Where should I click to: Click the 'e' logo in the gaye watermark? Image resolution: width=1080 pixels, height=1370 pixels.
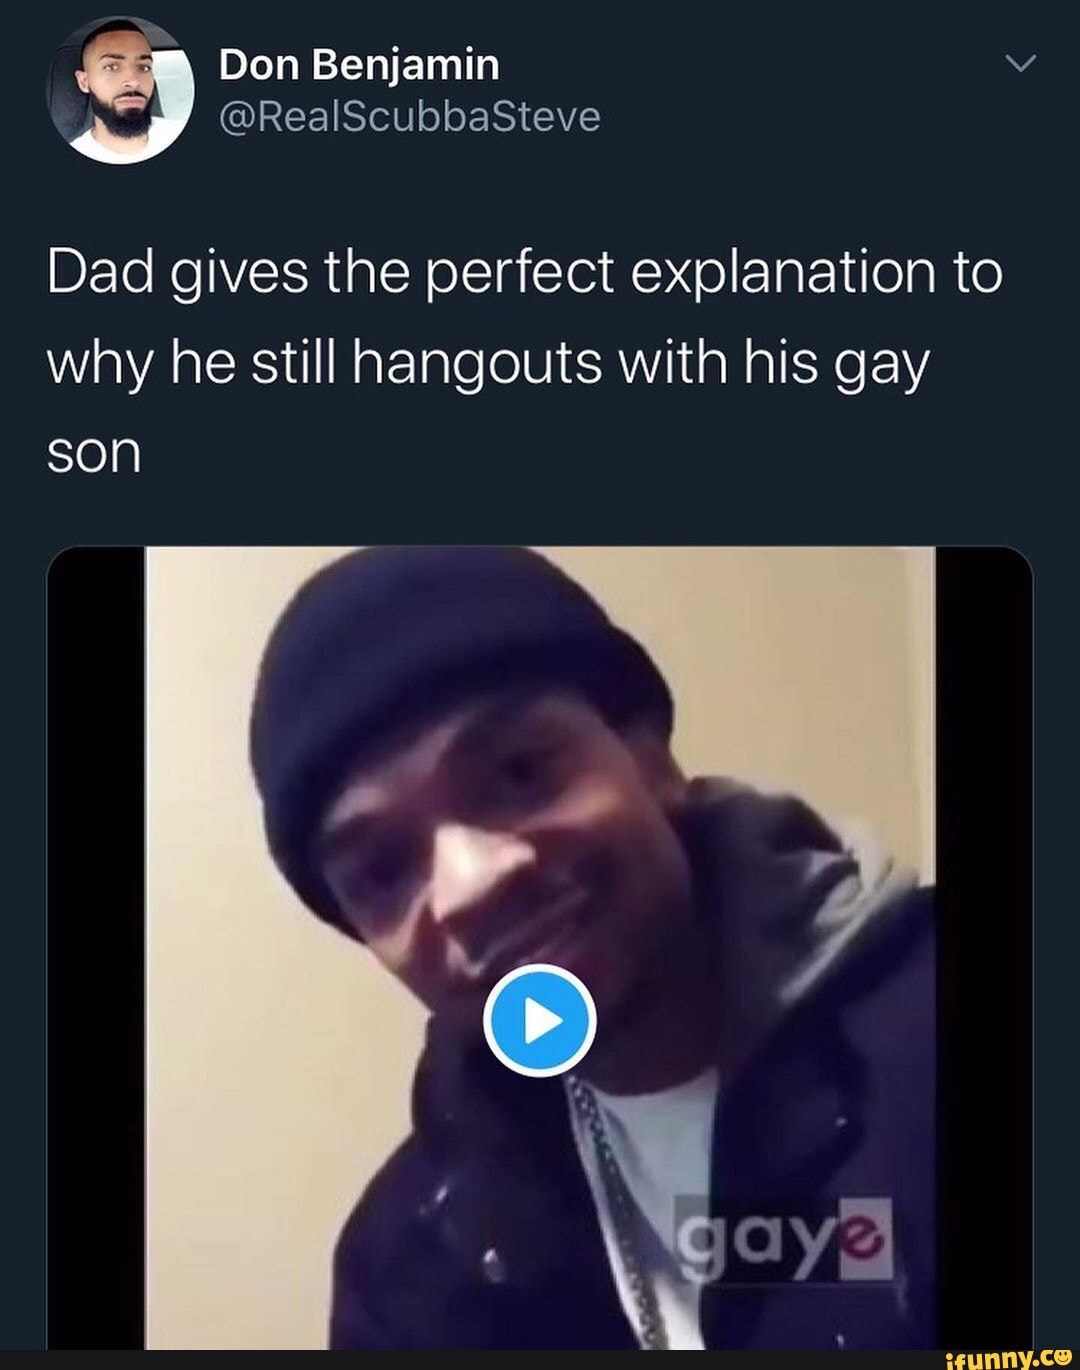[863, 1238]
